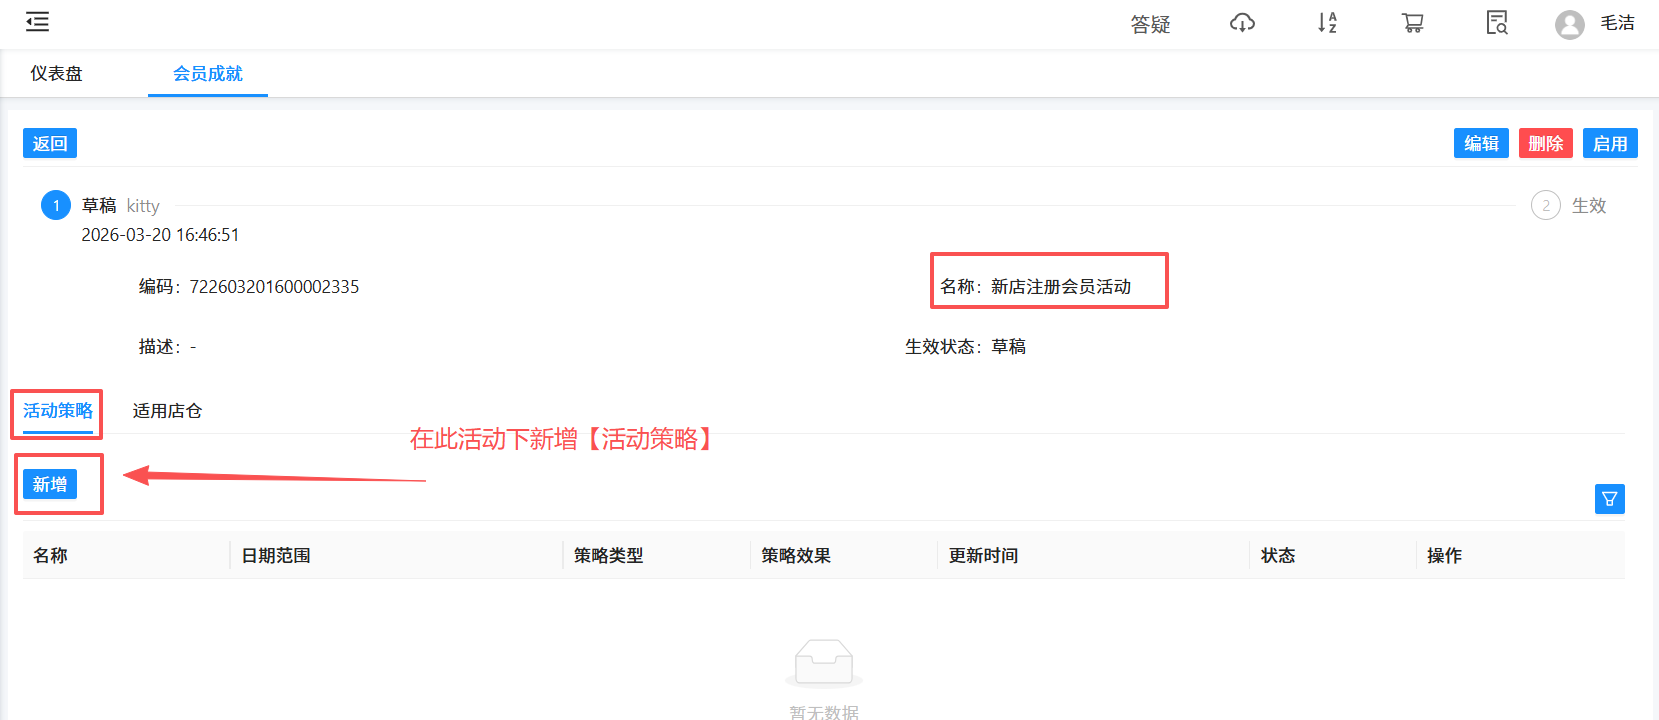The width and height of the screenshot is (1659, 720).
Task: Select step 1 草稿 circle
Action: point(56,205)
